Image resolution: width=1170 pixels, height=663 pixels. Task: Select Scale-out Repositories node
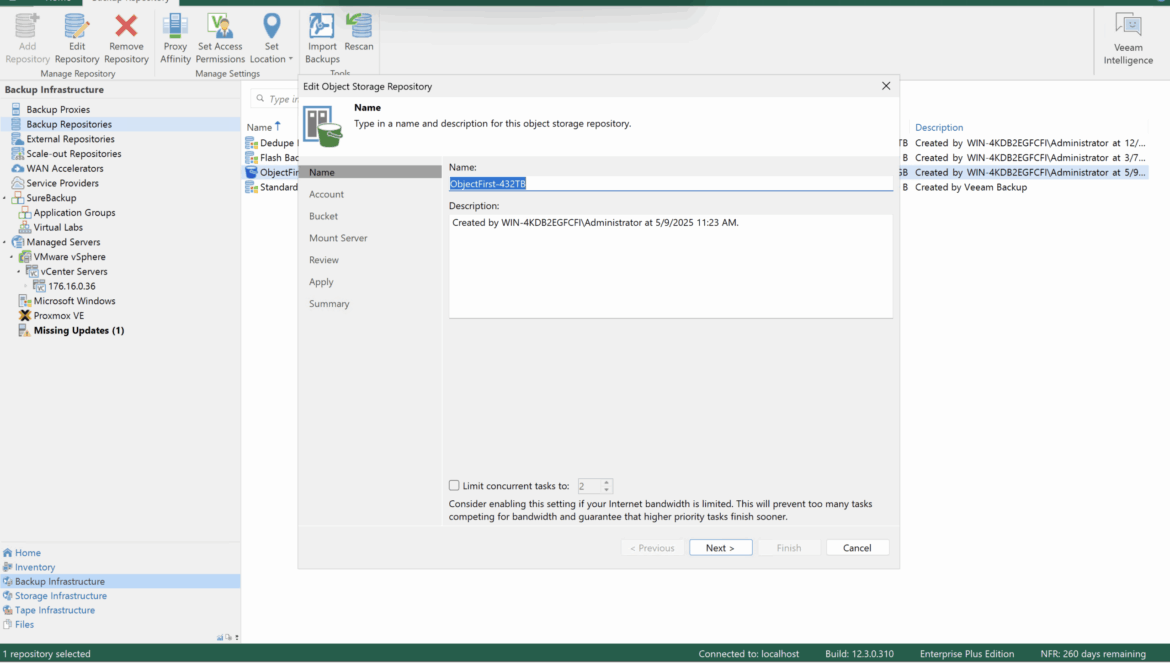pos(73,154)
